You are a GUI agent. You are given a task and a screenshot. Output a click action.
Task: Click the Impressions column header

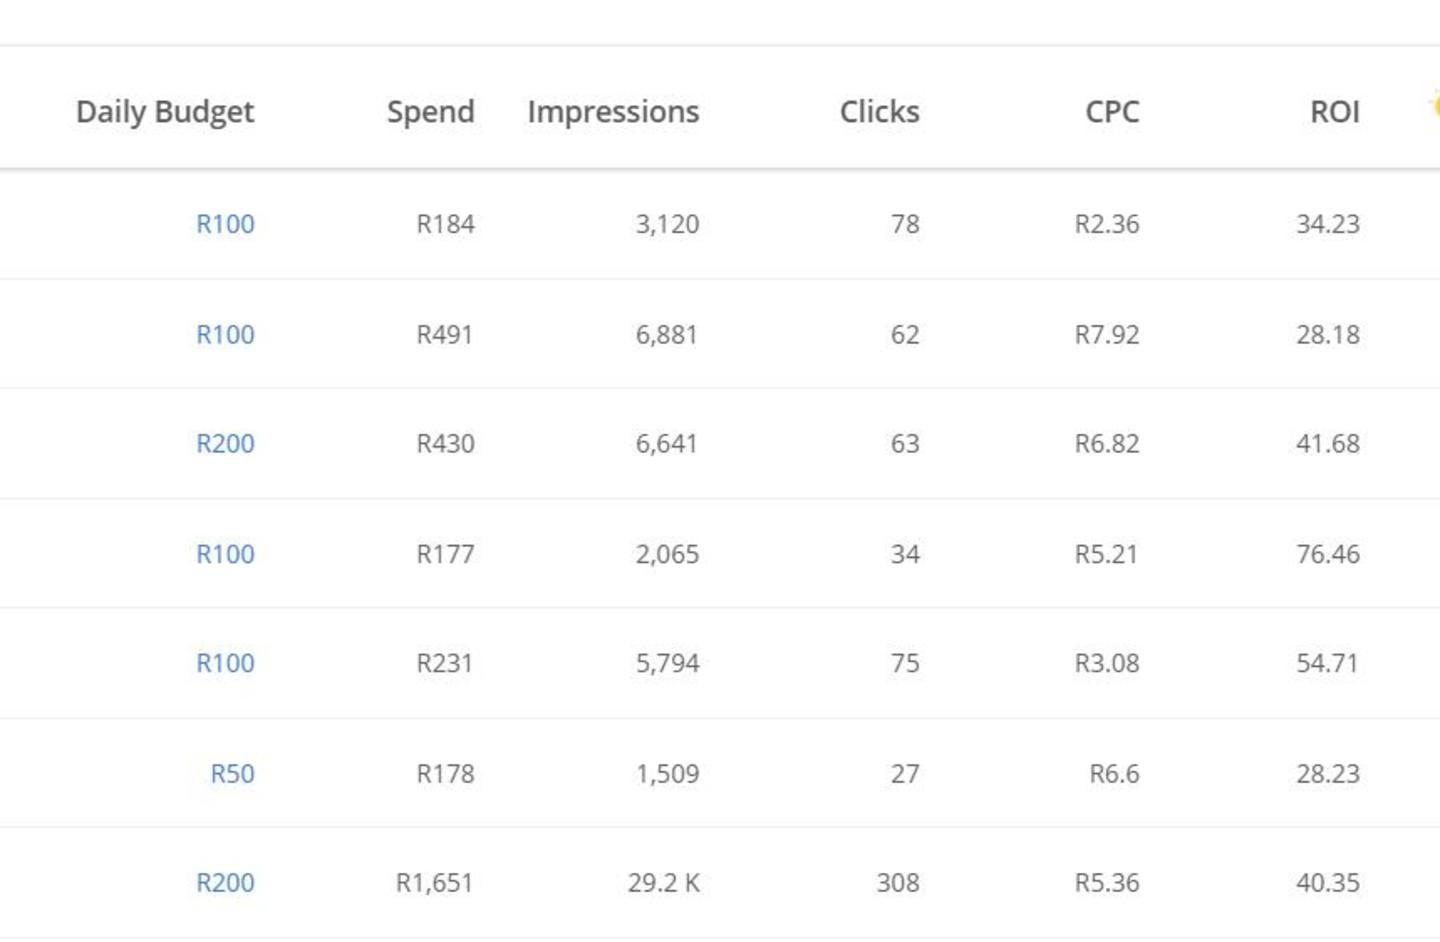click(613, 111)
